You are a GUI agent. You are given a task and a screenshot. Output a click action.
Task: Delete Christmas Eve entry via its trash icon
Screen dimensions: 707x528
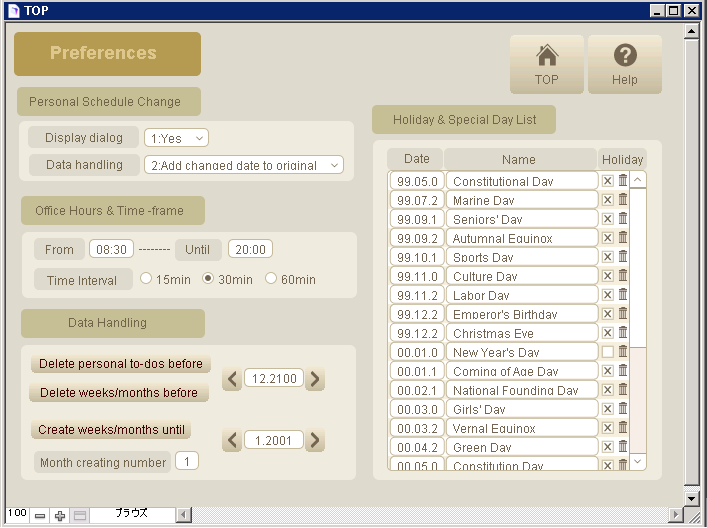click(x=623, y=332)
